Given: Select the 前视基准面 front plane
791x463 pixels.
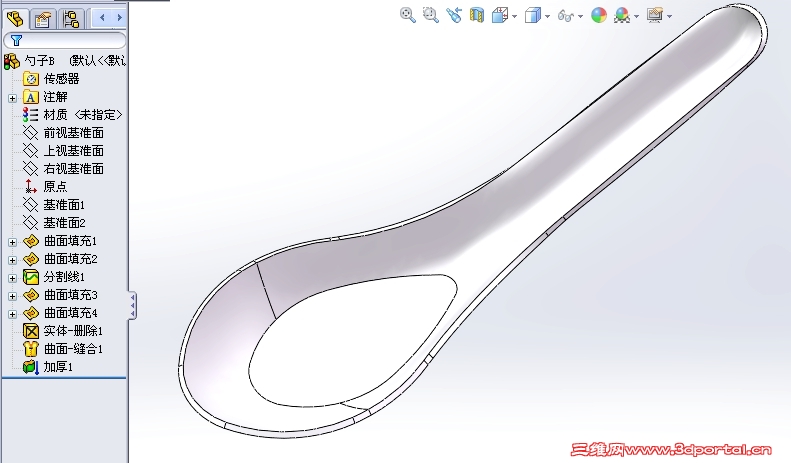Looking at the screenshot, I should pyautogui.click(x=74, y=133).
